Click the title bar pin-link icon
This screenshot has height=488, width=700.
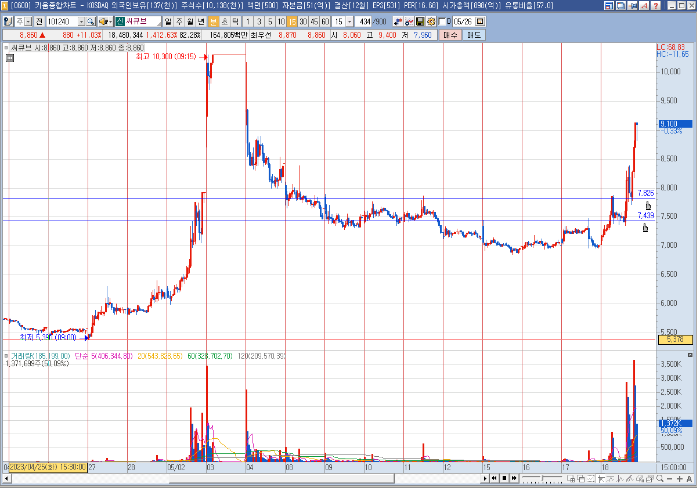click(633, 5)
